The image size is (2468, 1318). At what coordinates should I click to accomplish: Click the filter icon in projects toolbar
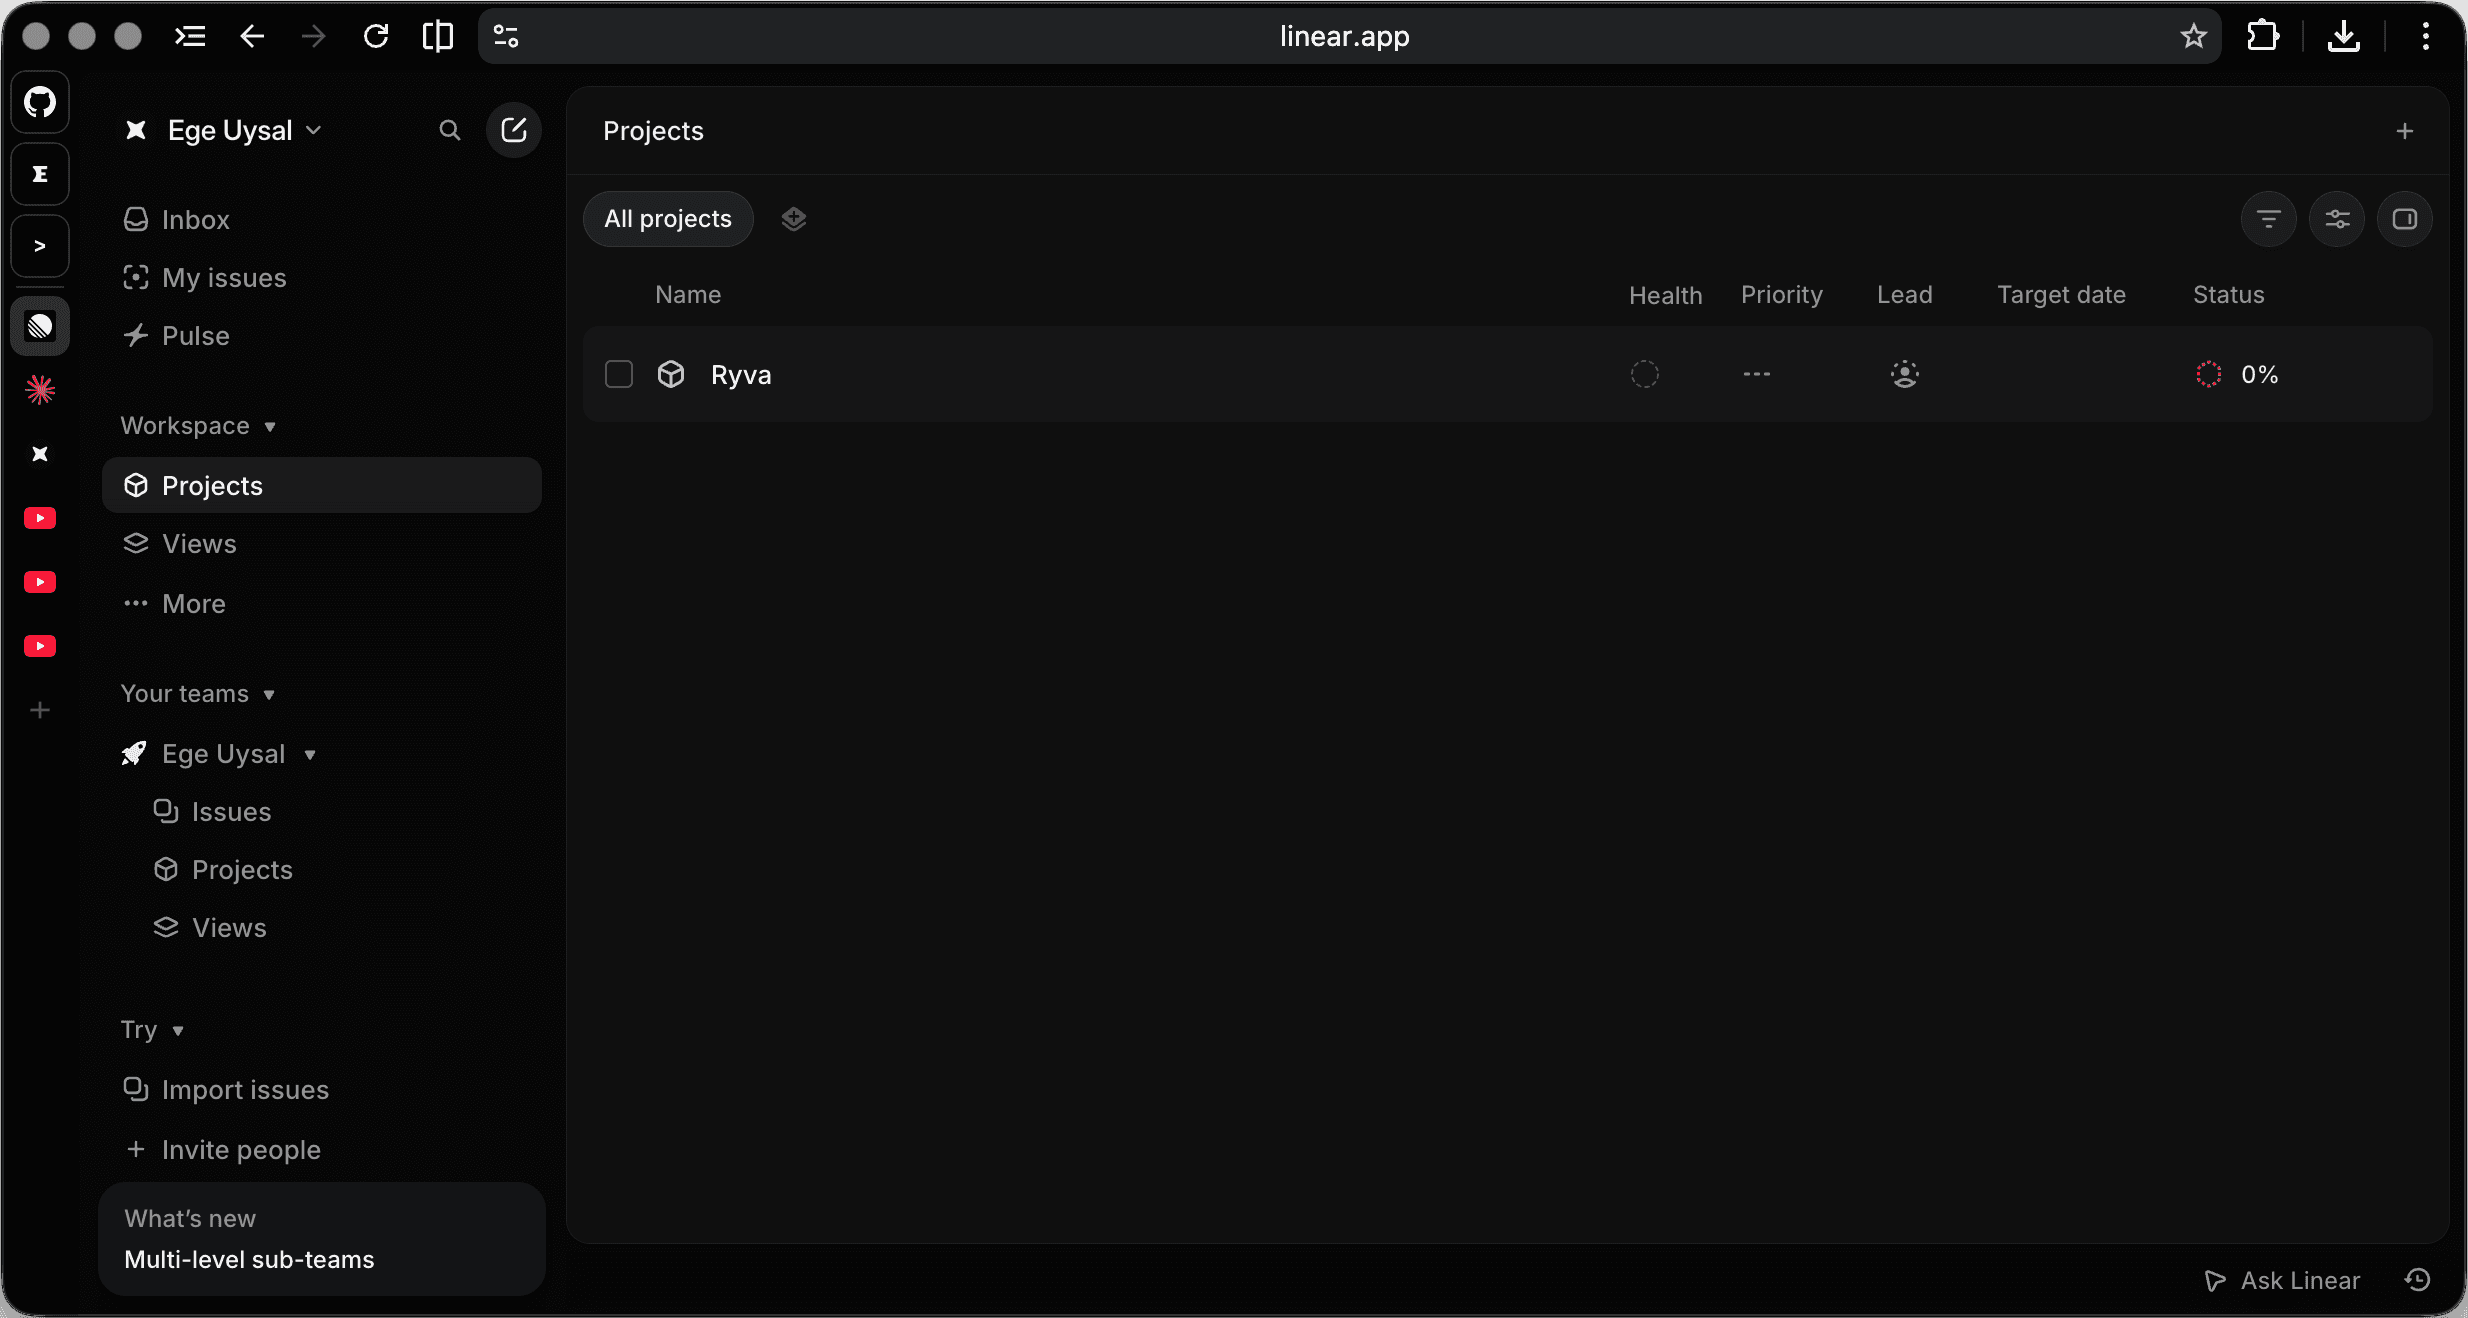coord(2268,219)
